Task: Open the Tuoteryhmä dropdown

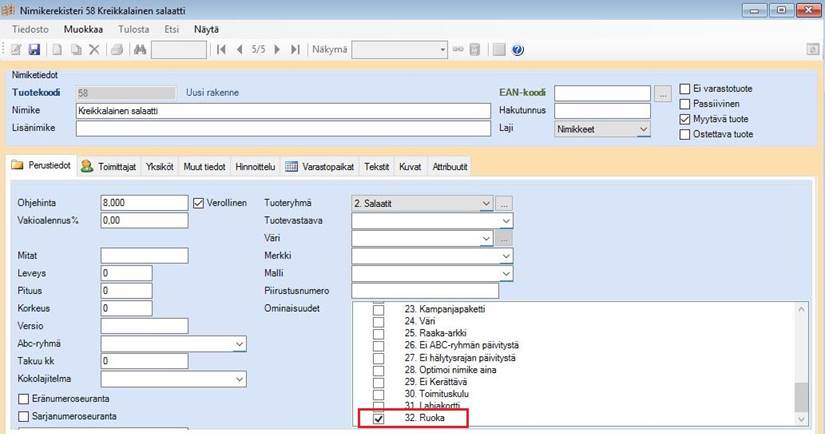Action: coord(486,203)
